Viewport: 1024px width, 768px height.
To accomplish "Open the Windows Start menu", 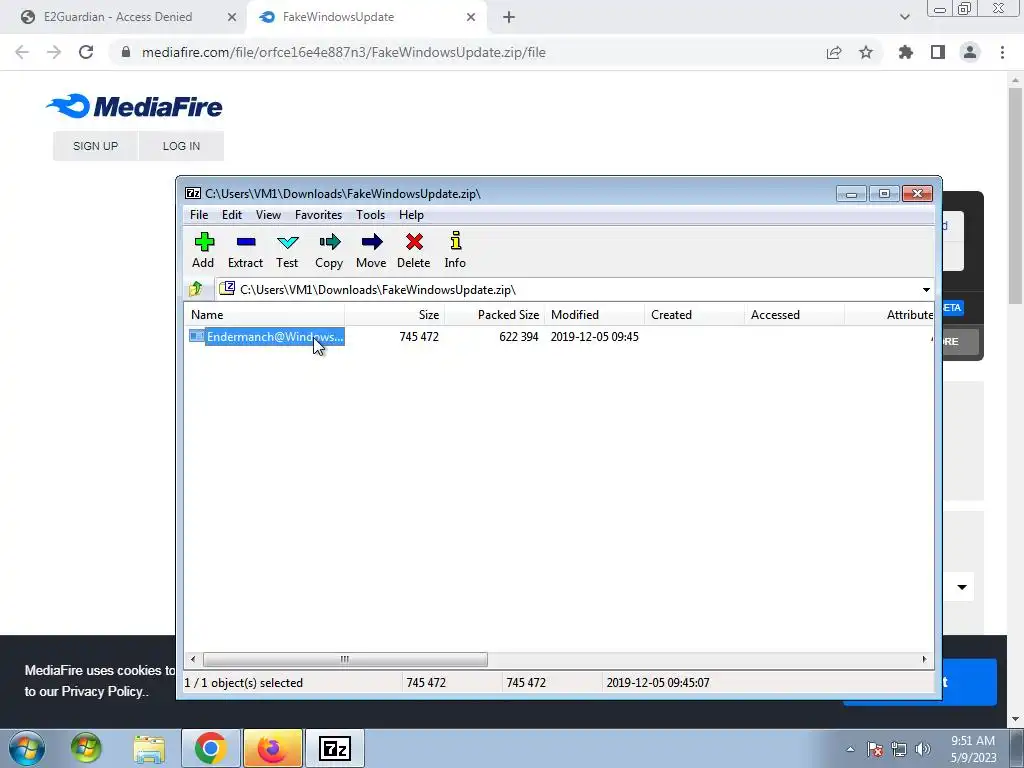I will (x=27, y=748).
